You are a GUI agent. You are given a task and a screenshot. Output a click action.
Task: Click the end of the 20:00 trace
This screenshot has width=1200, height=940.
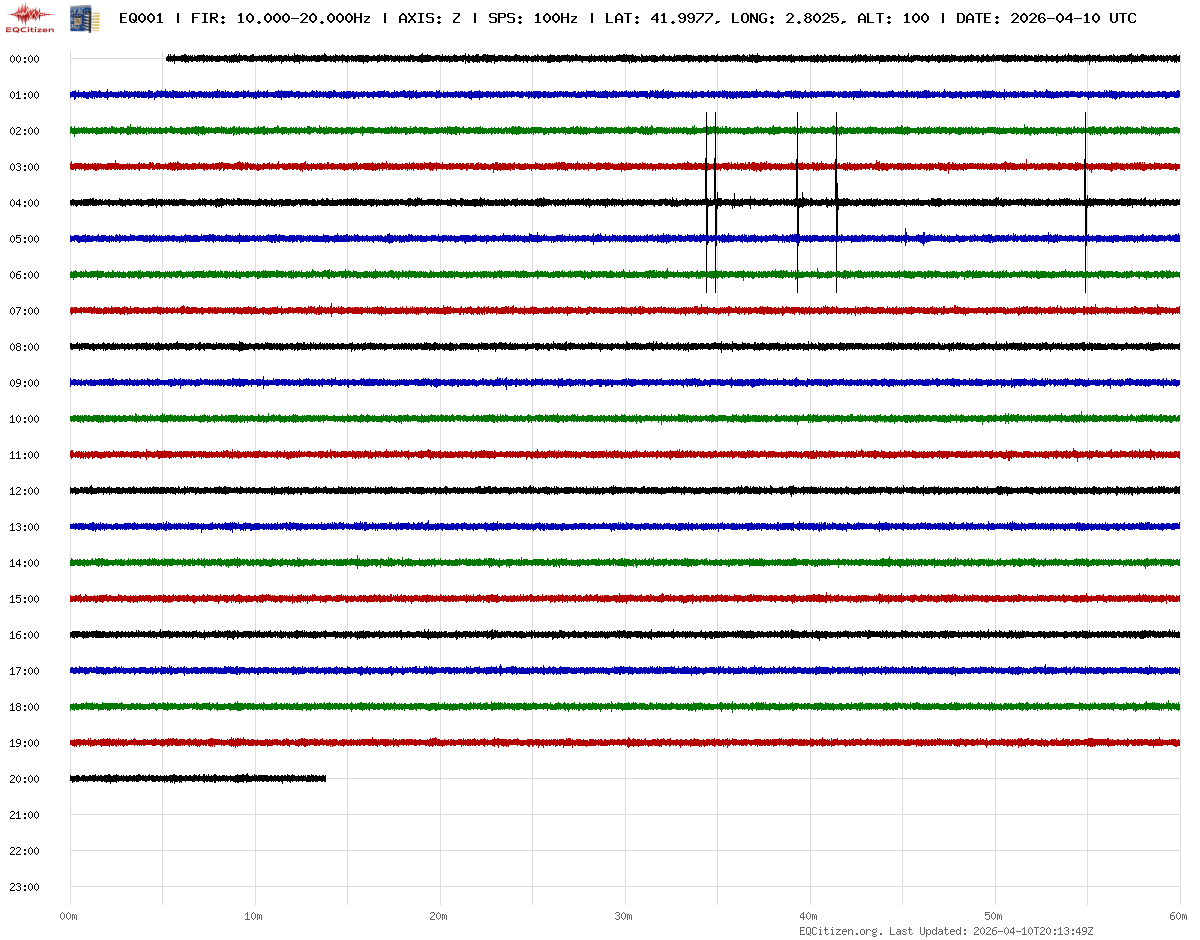tap(325, 778)
